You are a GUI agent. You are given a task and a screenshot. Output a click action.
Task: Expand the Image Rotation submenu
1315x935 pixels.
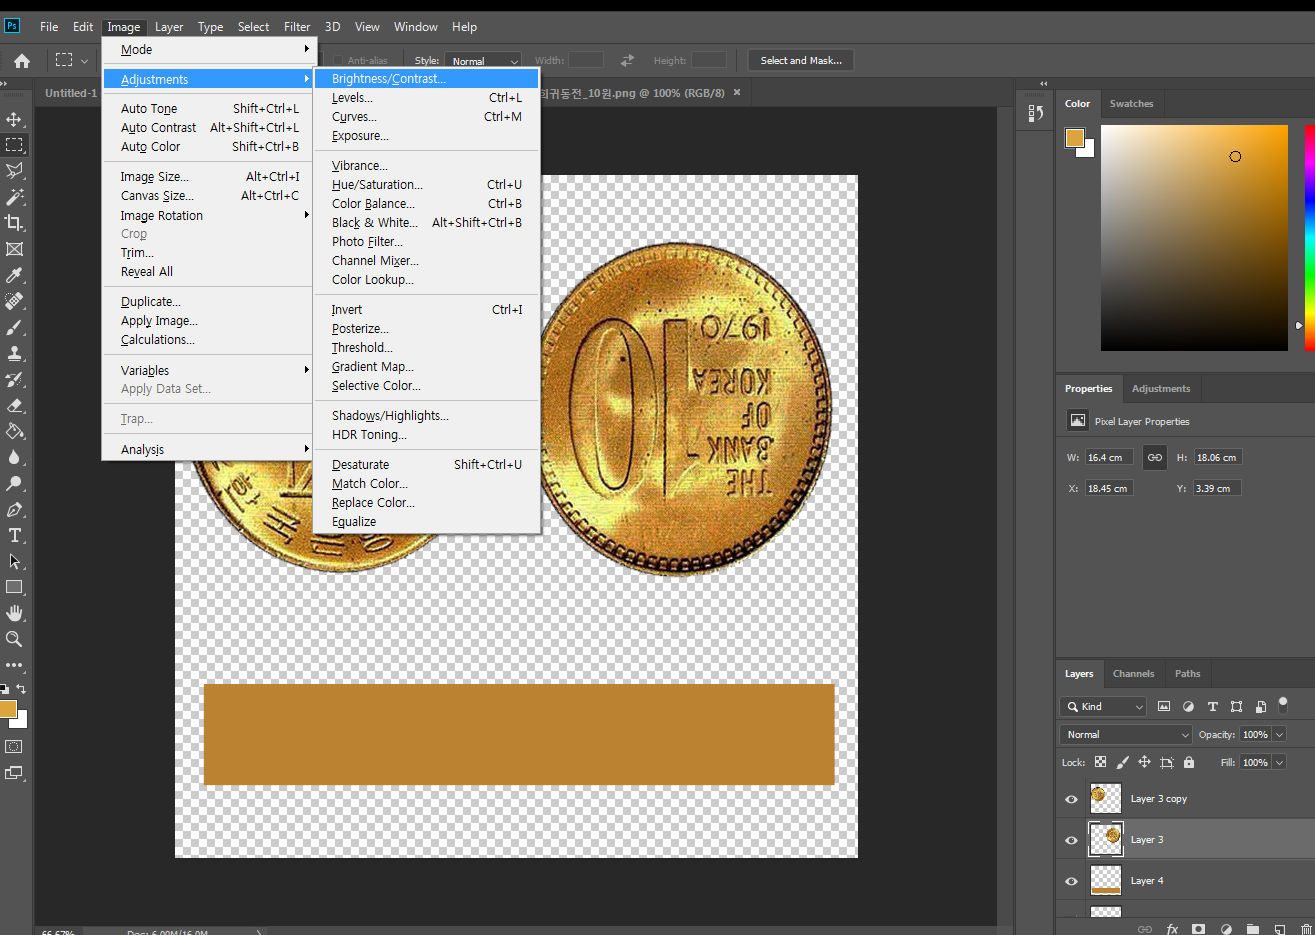pos(210,215)
